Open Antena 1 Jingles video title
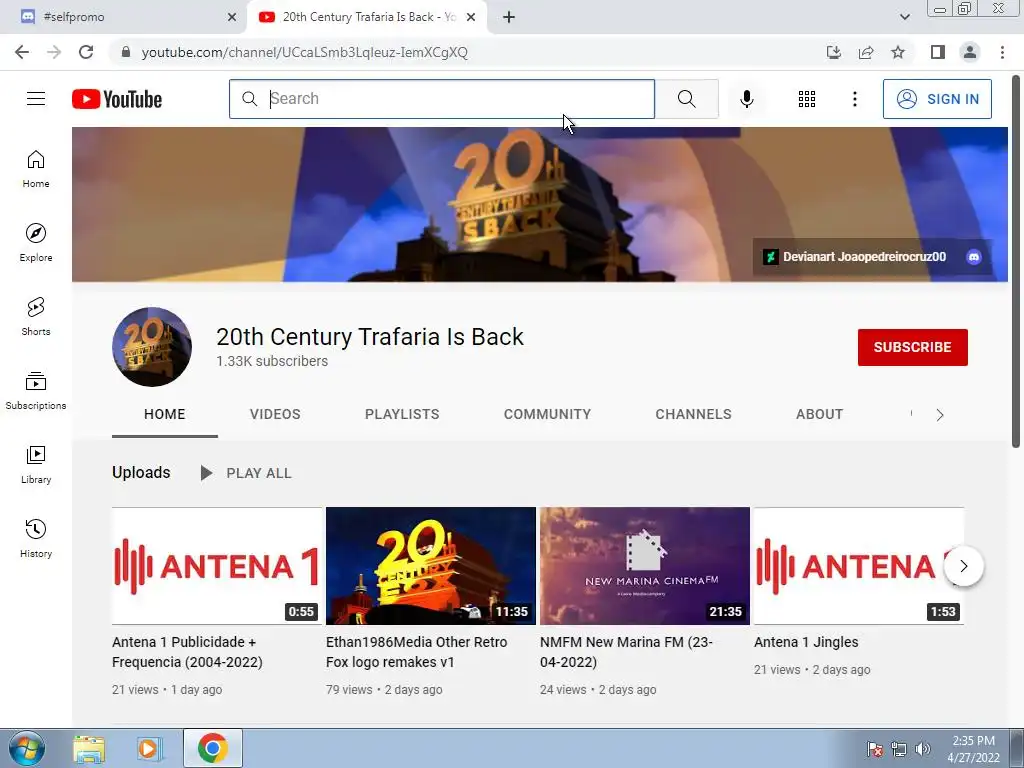Viewport: 1024px width, 768px height. 806,642
